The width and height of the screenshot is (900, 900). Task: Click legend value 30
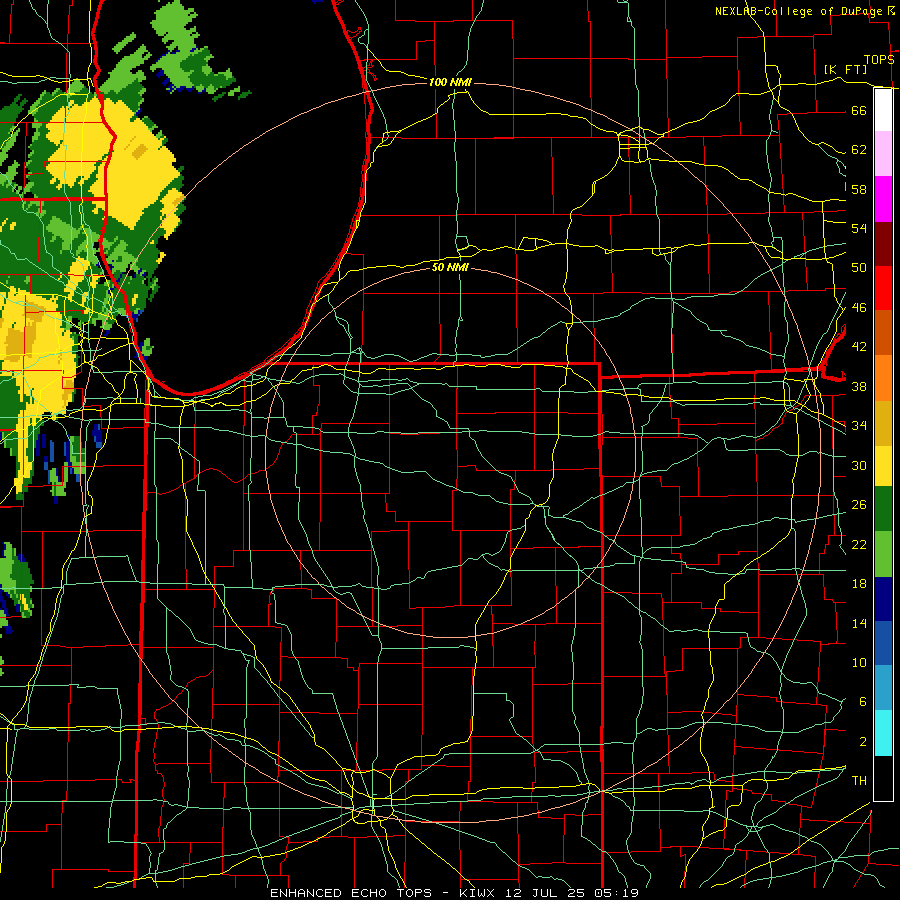(859, 465)
